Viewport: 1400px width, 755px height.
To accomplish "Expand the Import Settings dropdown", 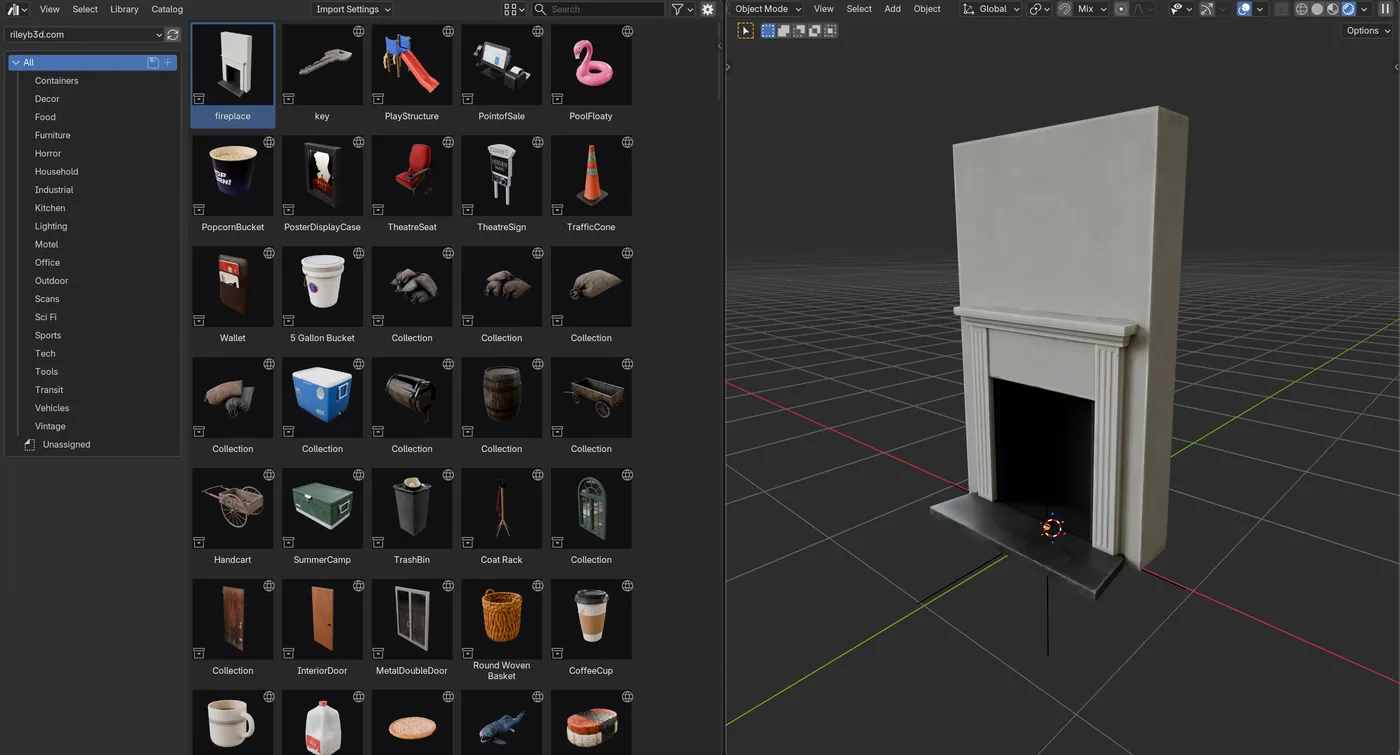I will (x=352, y=9).
